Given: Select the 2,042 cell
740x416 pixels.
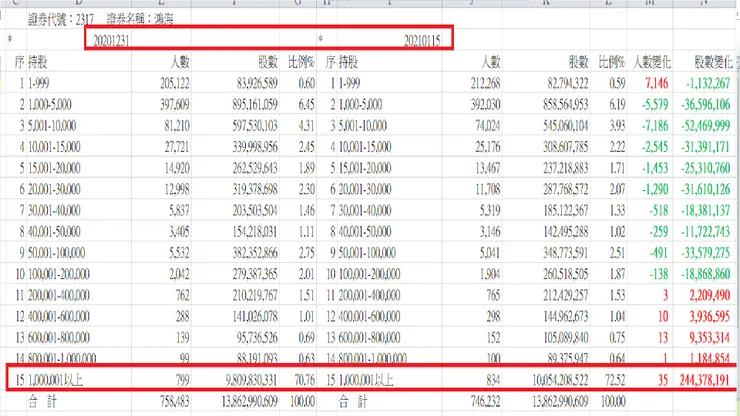Looking at the screenshot, I should pos(179,274).
